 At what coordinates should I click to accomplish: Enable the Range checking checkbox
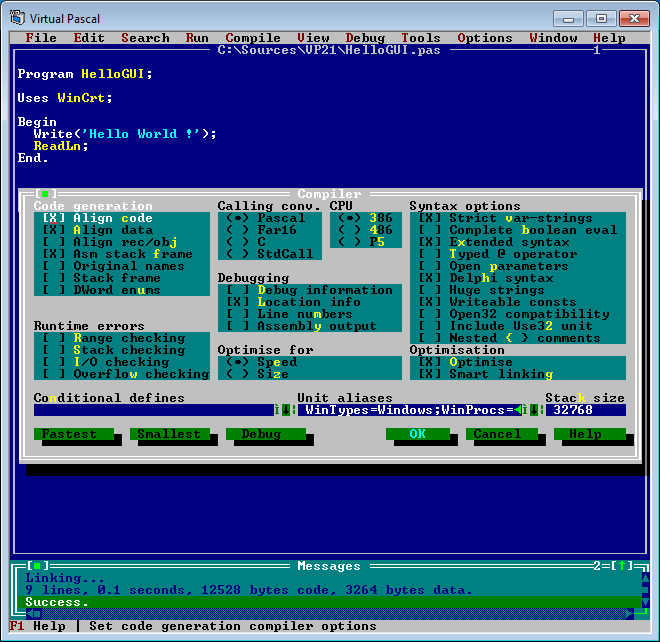50,338
